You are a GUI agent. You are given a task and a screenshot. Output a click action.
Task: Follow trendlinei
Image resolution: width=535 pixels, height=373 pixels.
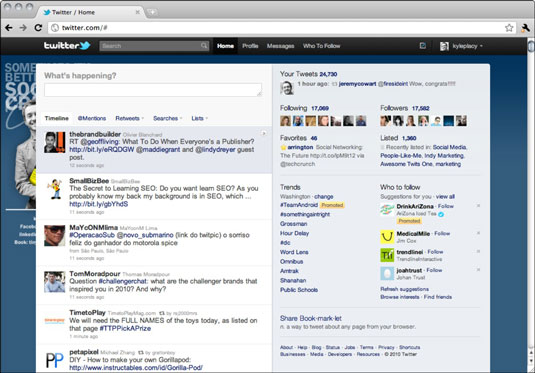pyautogui.click(x=435, y=252)
